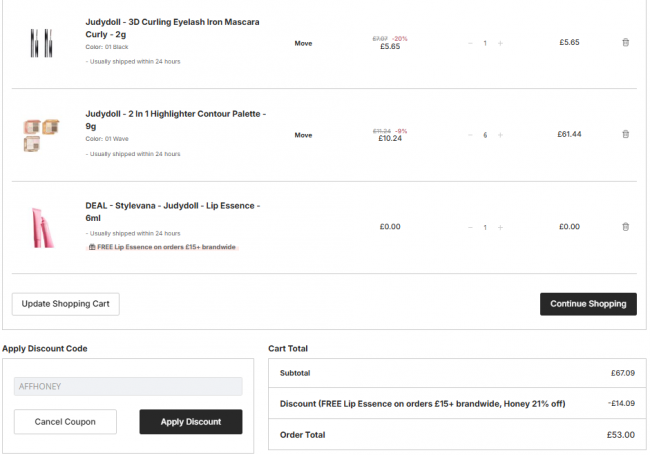Screen dimensions: 650x455
Task: Increase mascara quantity with plus icon
Action: click(500, 43)
